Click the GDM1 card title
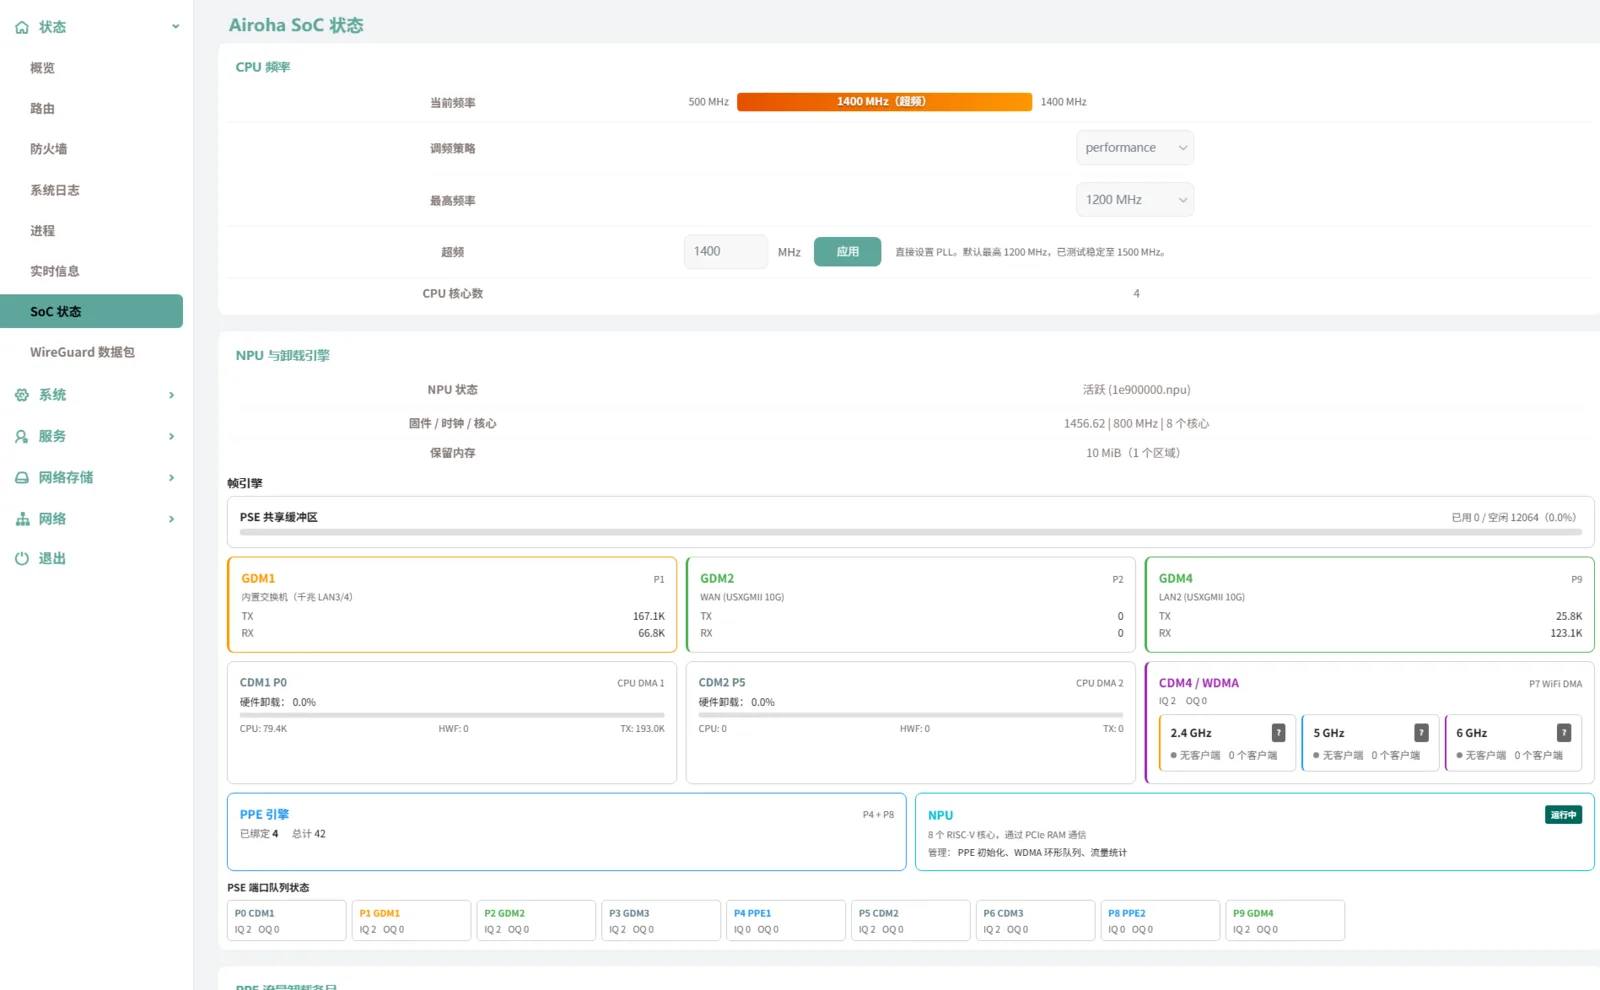Image resolution: width=1600 pixels, height=990 pixels. pos(258,579)
